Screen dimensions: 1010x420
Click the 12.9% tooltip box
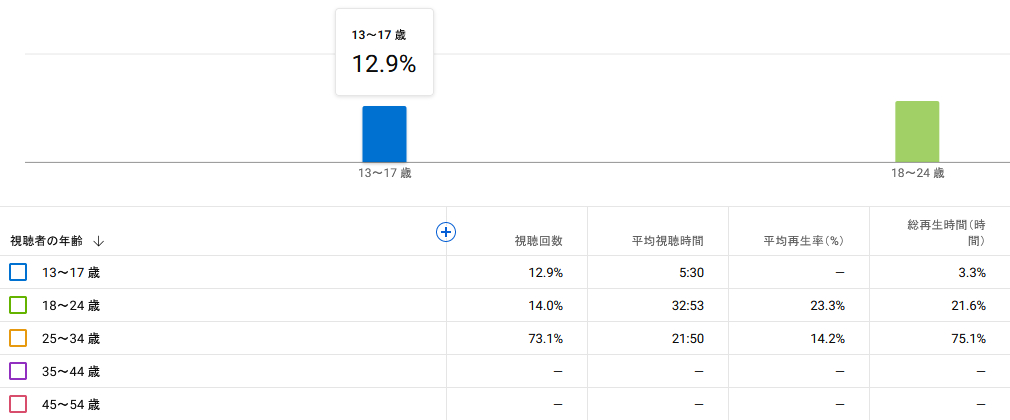385,52
